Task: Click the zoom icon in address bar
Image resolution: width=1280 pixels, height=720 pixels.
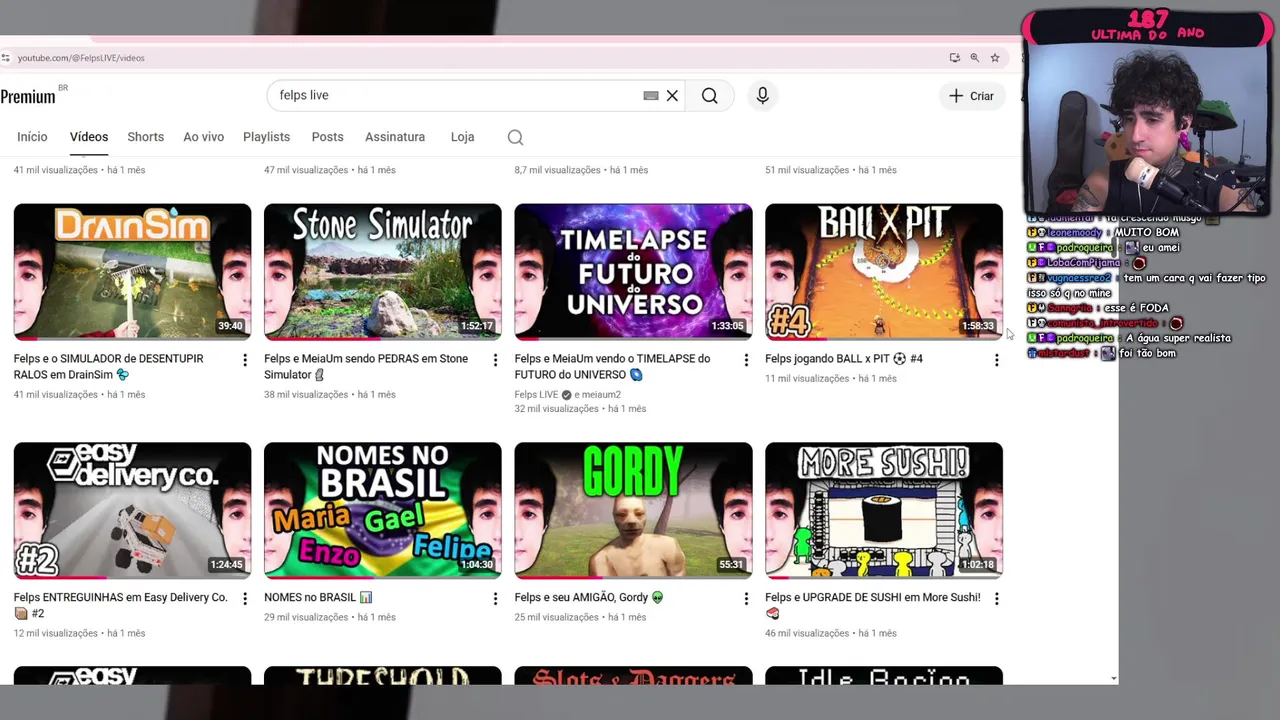Action: point(974,58)
